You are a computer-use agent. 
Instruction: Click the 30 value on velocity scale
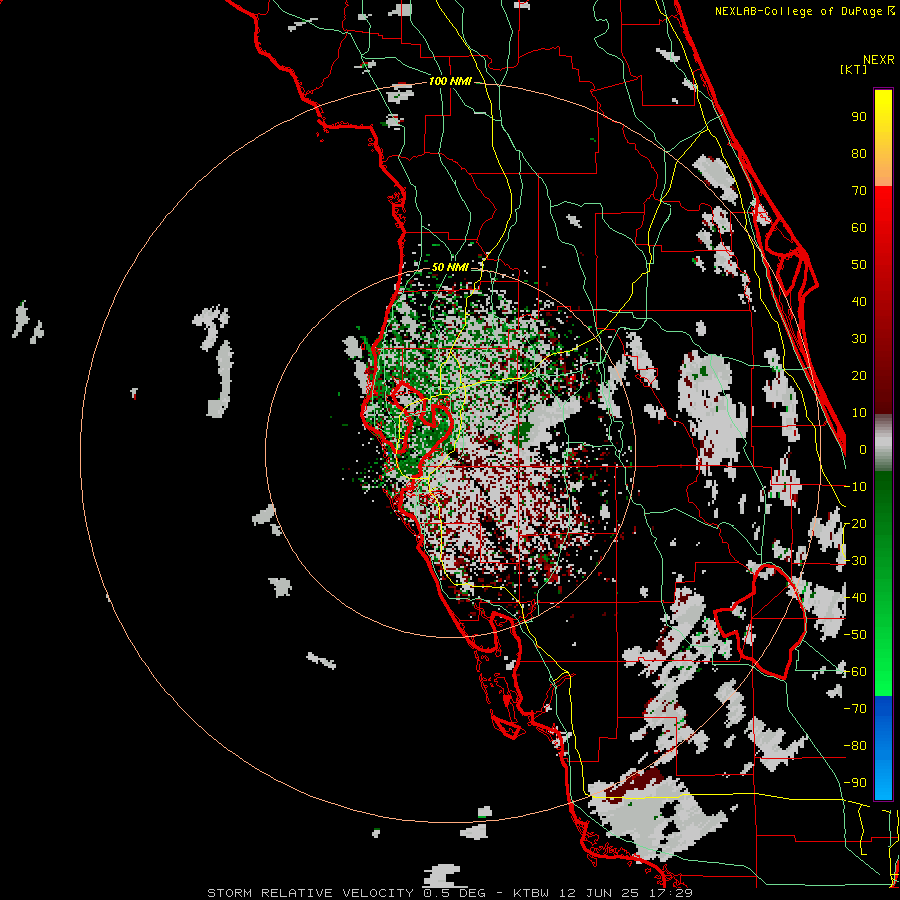(859, 339)
